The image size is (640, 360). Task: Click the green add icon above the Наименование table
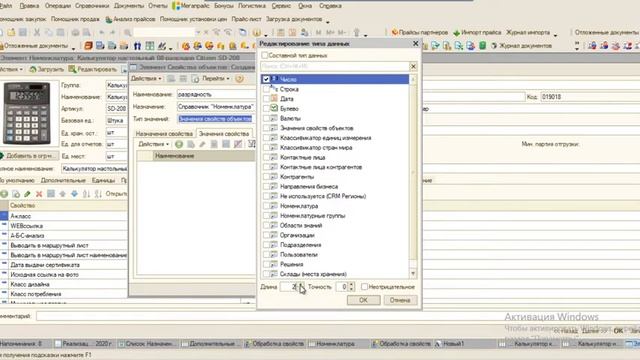[179, 144]
